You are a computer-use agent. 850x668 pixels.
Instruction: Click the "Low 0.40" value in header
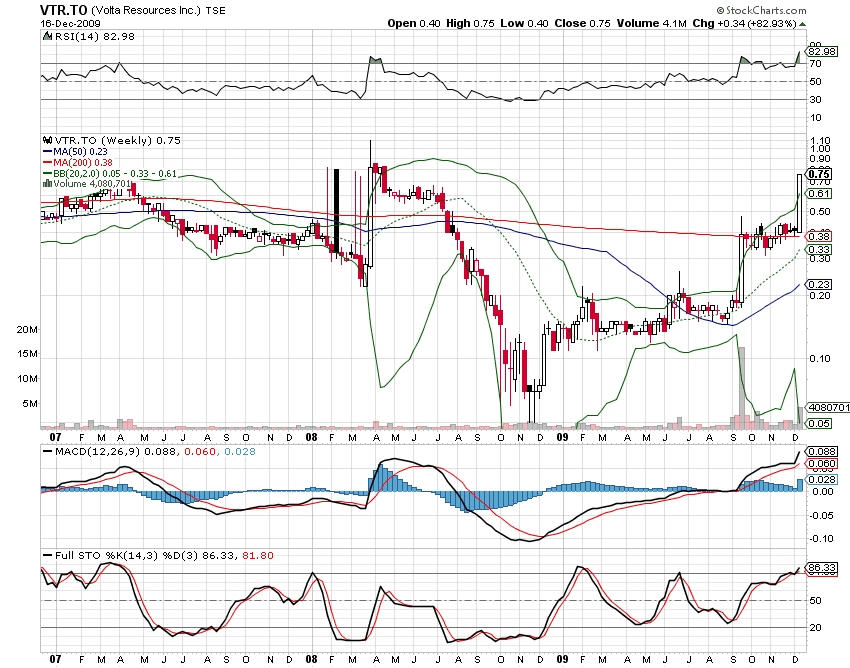[x=524, y=23]
